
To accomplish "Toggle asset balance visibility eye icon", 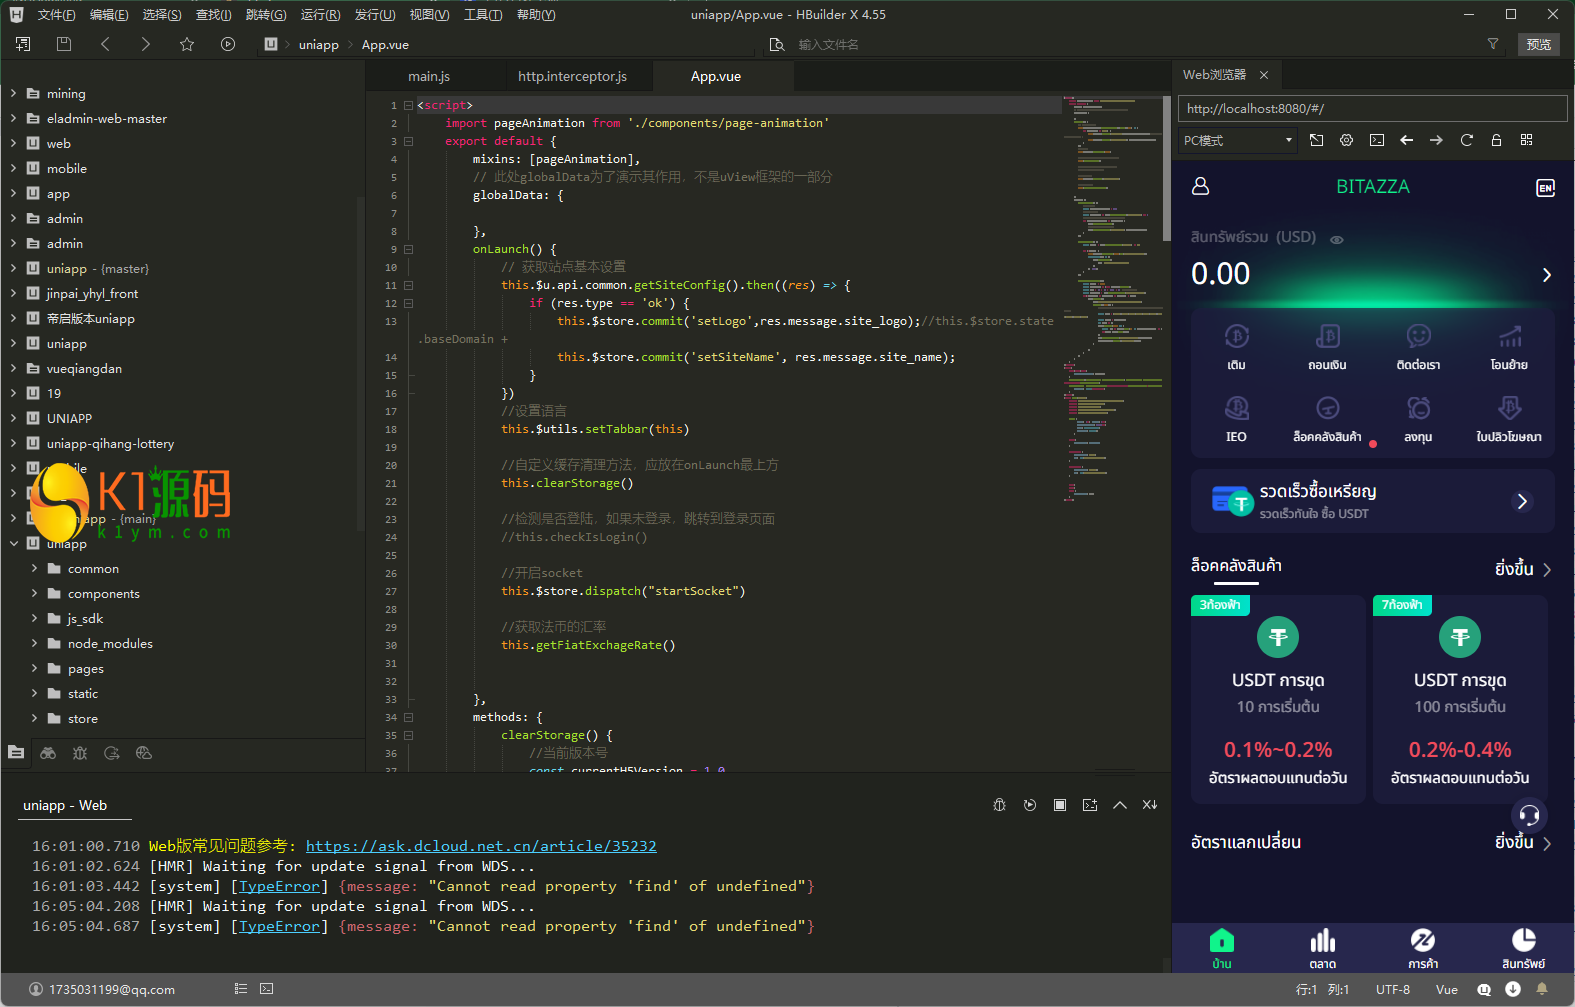I will coord(1336,239).
